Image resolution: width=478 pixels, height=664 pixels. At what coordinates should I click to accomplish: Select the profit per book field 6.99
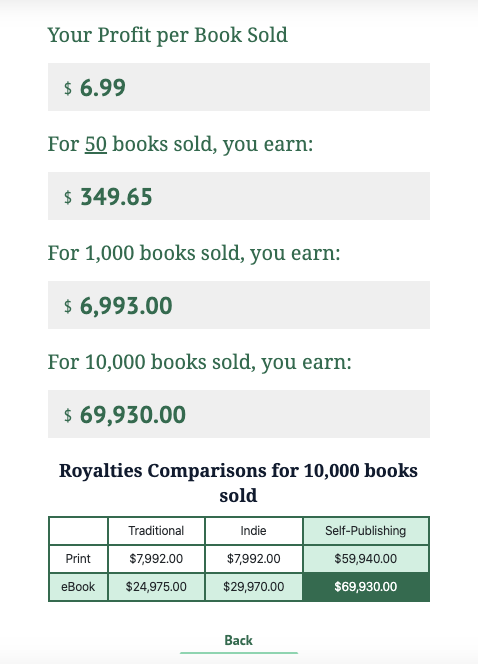click(239, 87)
